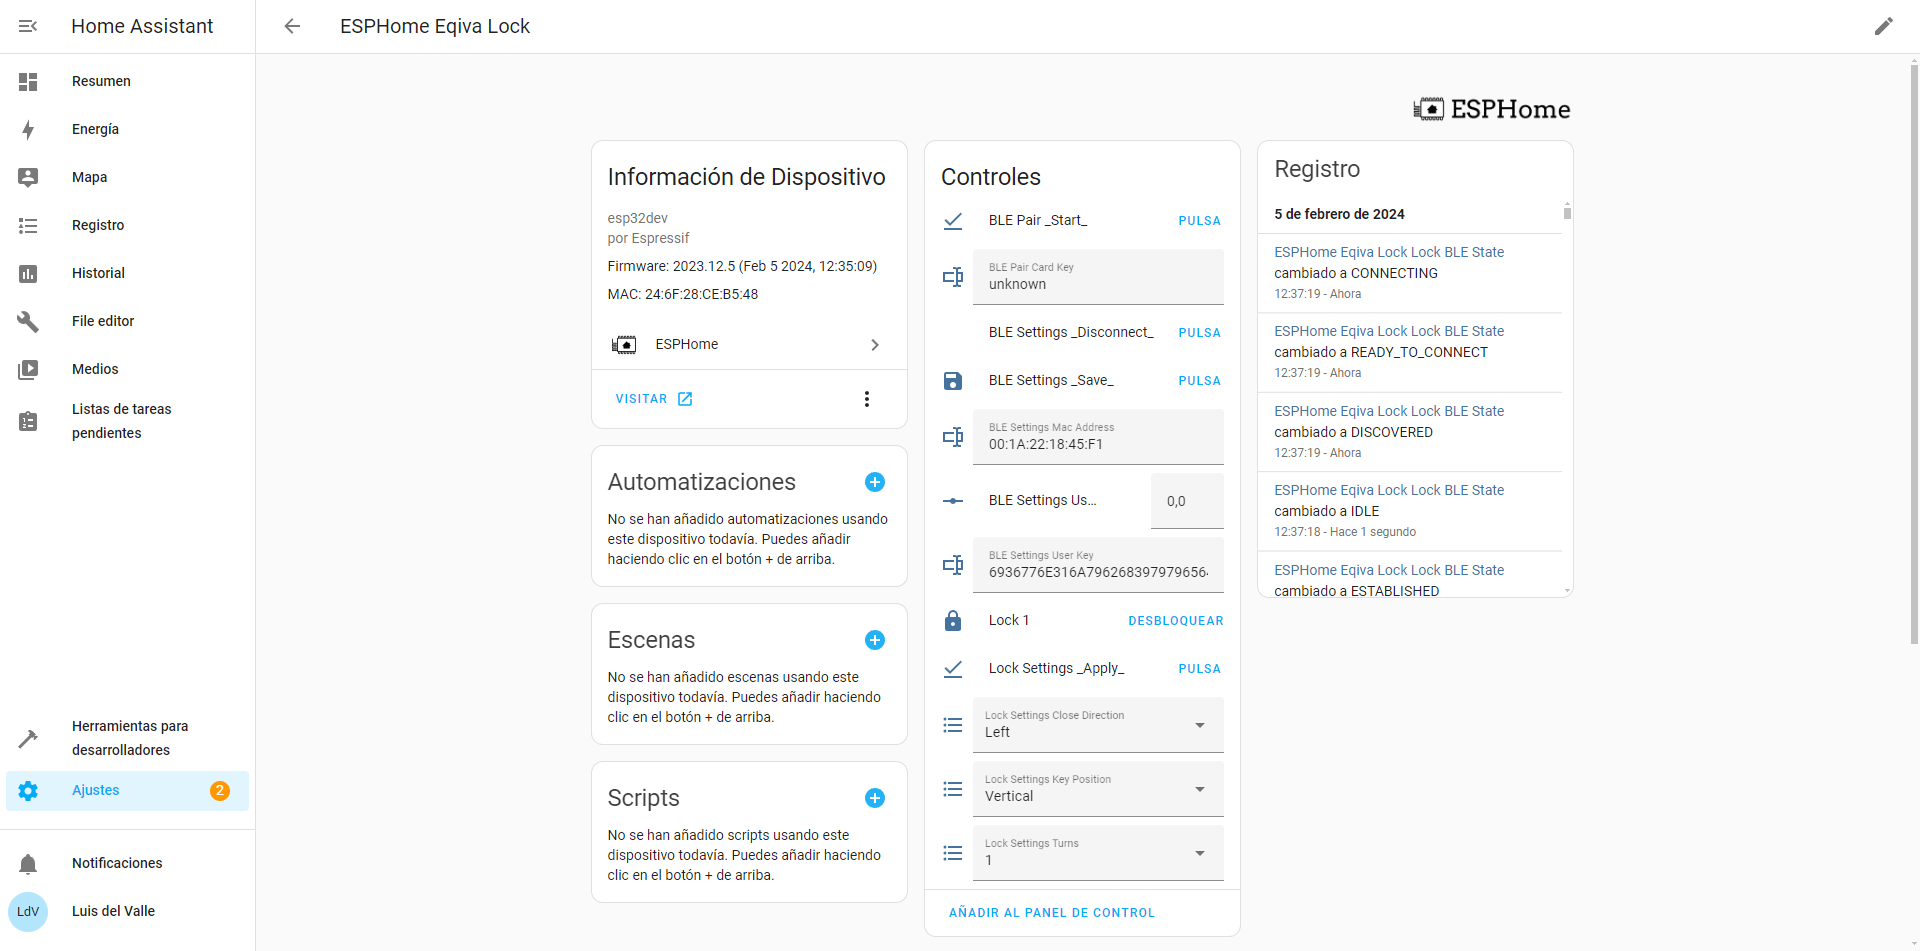Click BLE Pair Card Key text field

point(1098,277)
